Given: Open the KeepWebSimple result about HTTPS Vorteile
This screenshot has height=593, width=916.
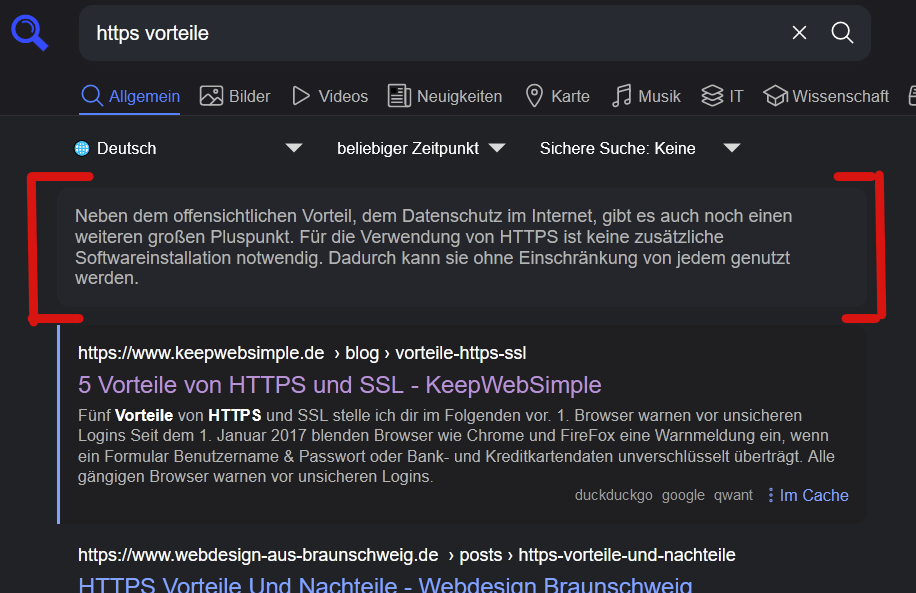Looking at the screenshot, I should pos(340,385).
